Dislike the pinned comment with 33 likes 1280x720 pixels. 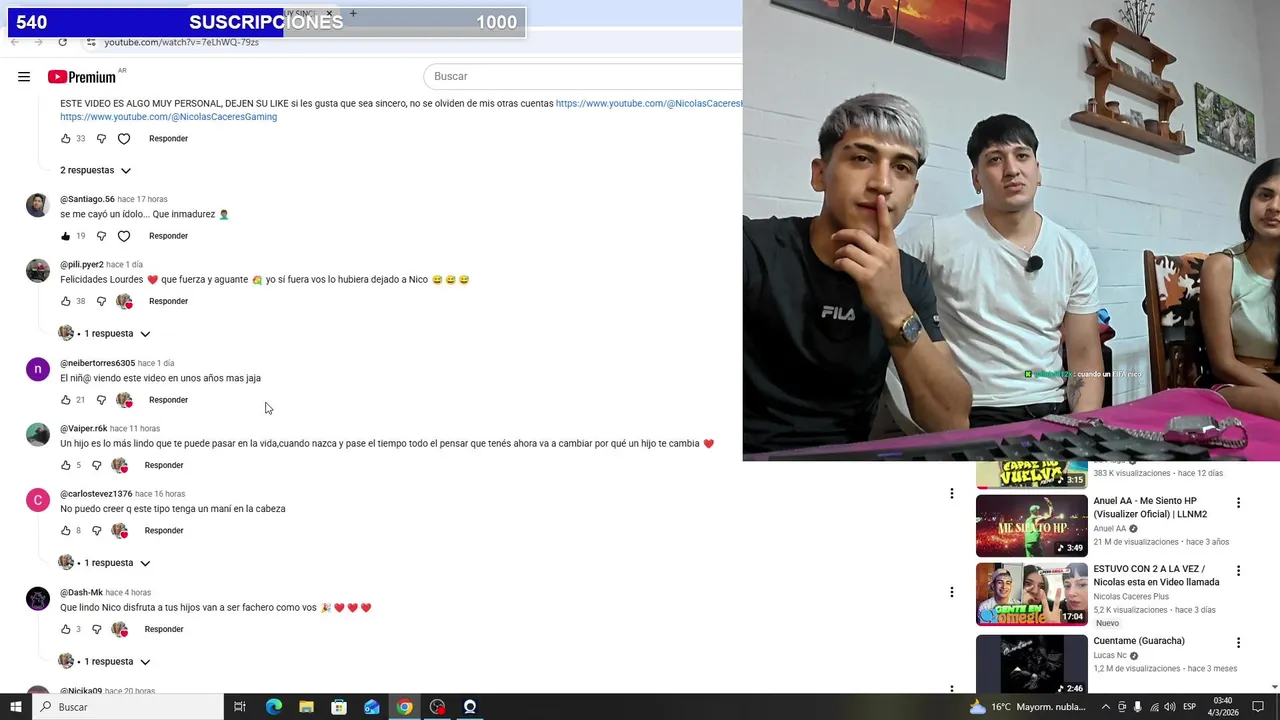tap(101, 139)
